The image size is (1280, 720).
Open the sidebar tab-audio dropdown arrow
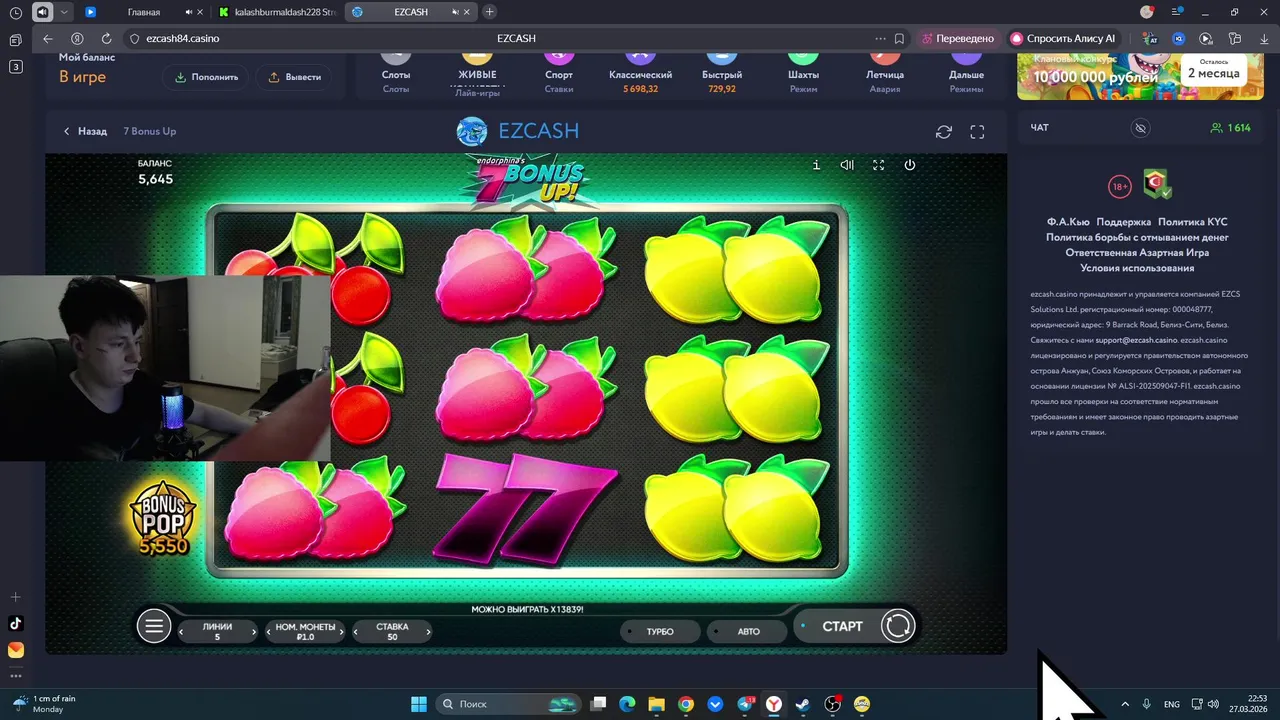click(65, 12)
